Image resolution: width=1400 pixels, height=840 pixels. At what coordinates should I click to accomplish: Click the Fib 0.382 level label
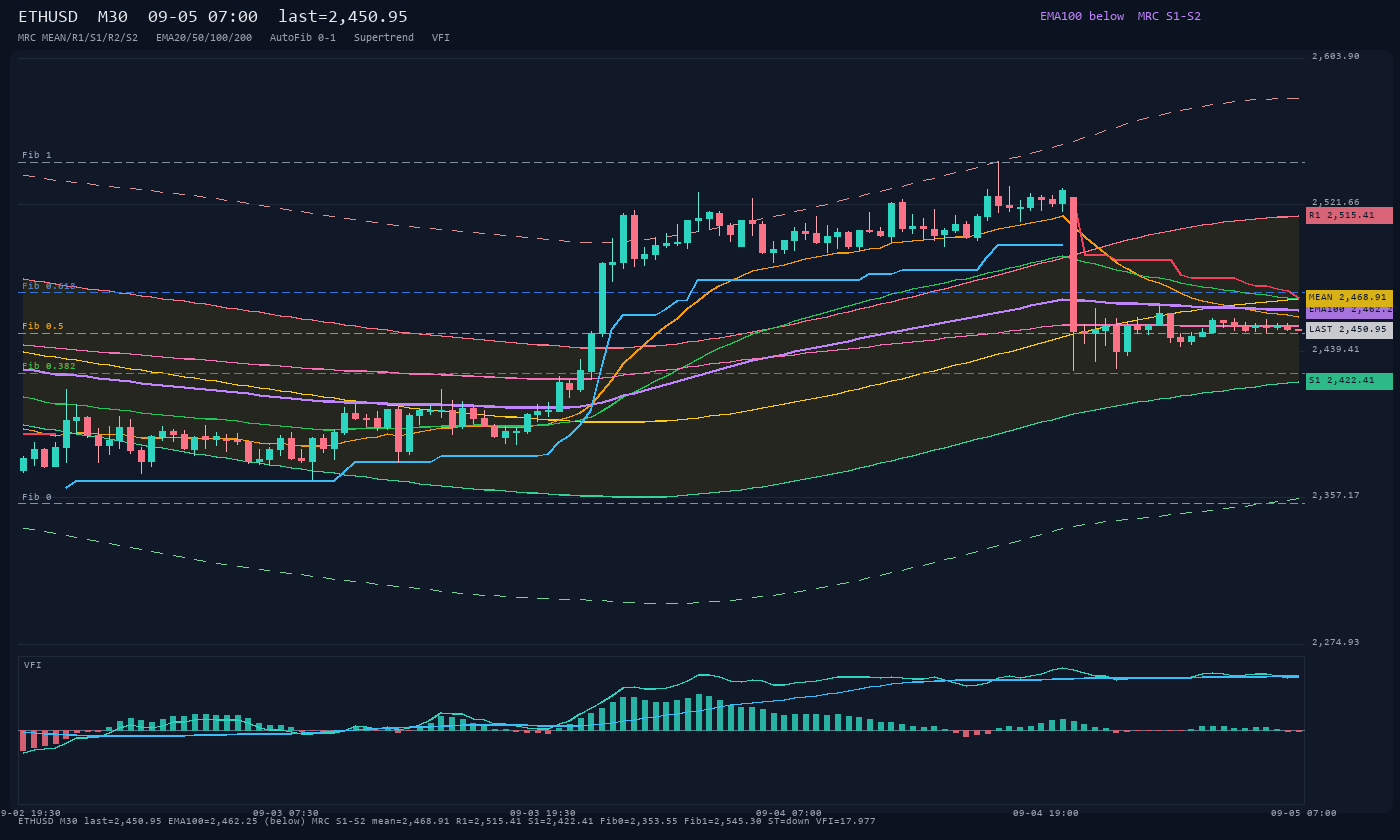click(49, 366)
